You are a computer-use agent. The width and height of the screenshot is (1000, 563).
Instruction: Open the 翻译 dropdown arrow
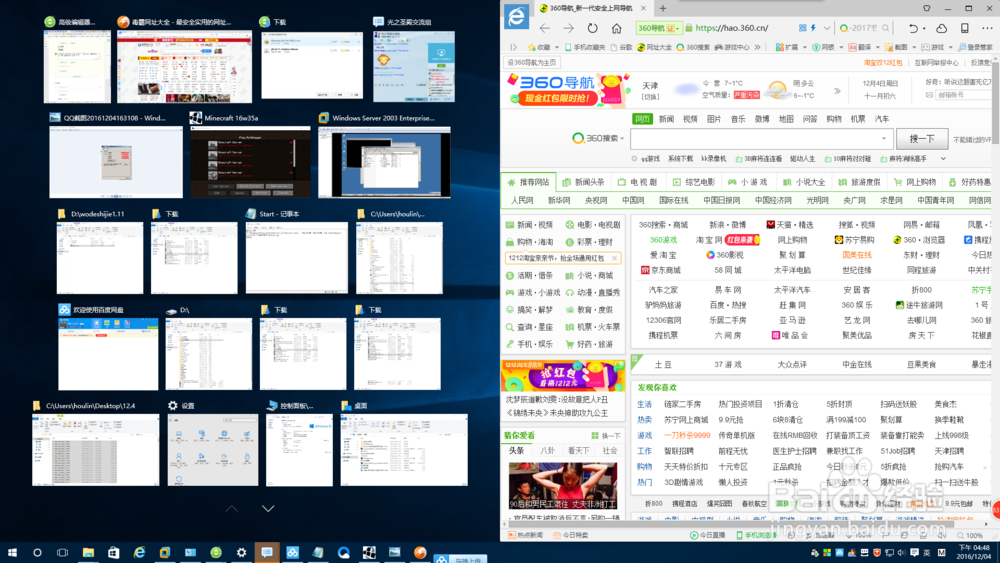point(878,47)
